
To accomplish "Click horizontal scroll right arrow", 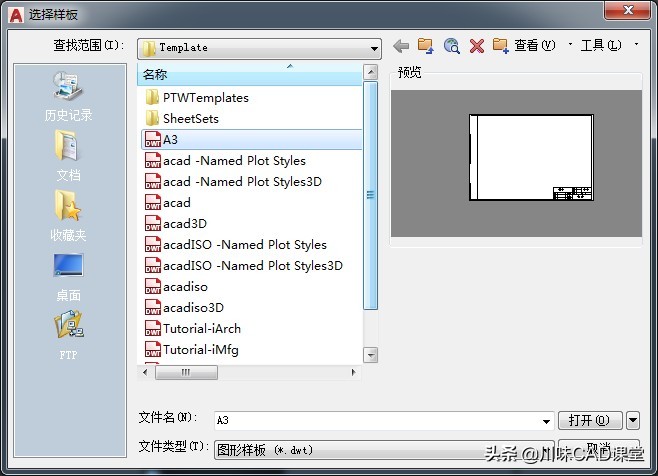I will [353, 372].
